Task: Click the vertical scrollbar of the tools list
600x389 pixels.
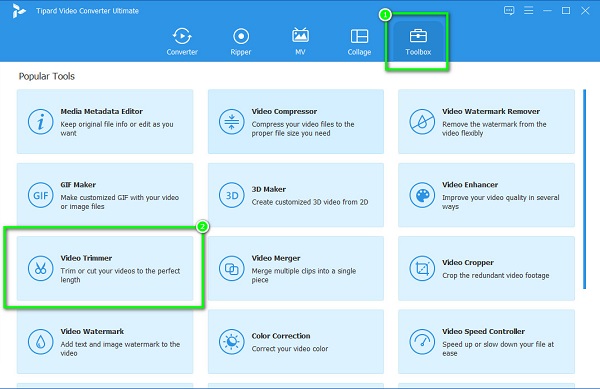Action: 584,189
